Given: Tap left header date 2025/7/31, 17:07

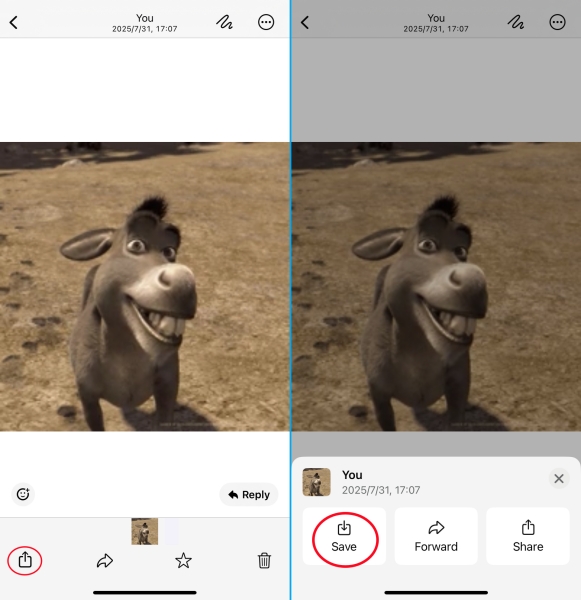Looking at the screenshot, I should 145,29.
